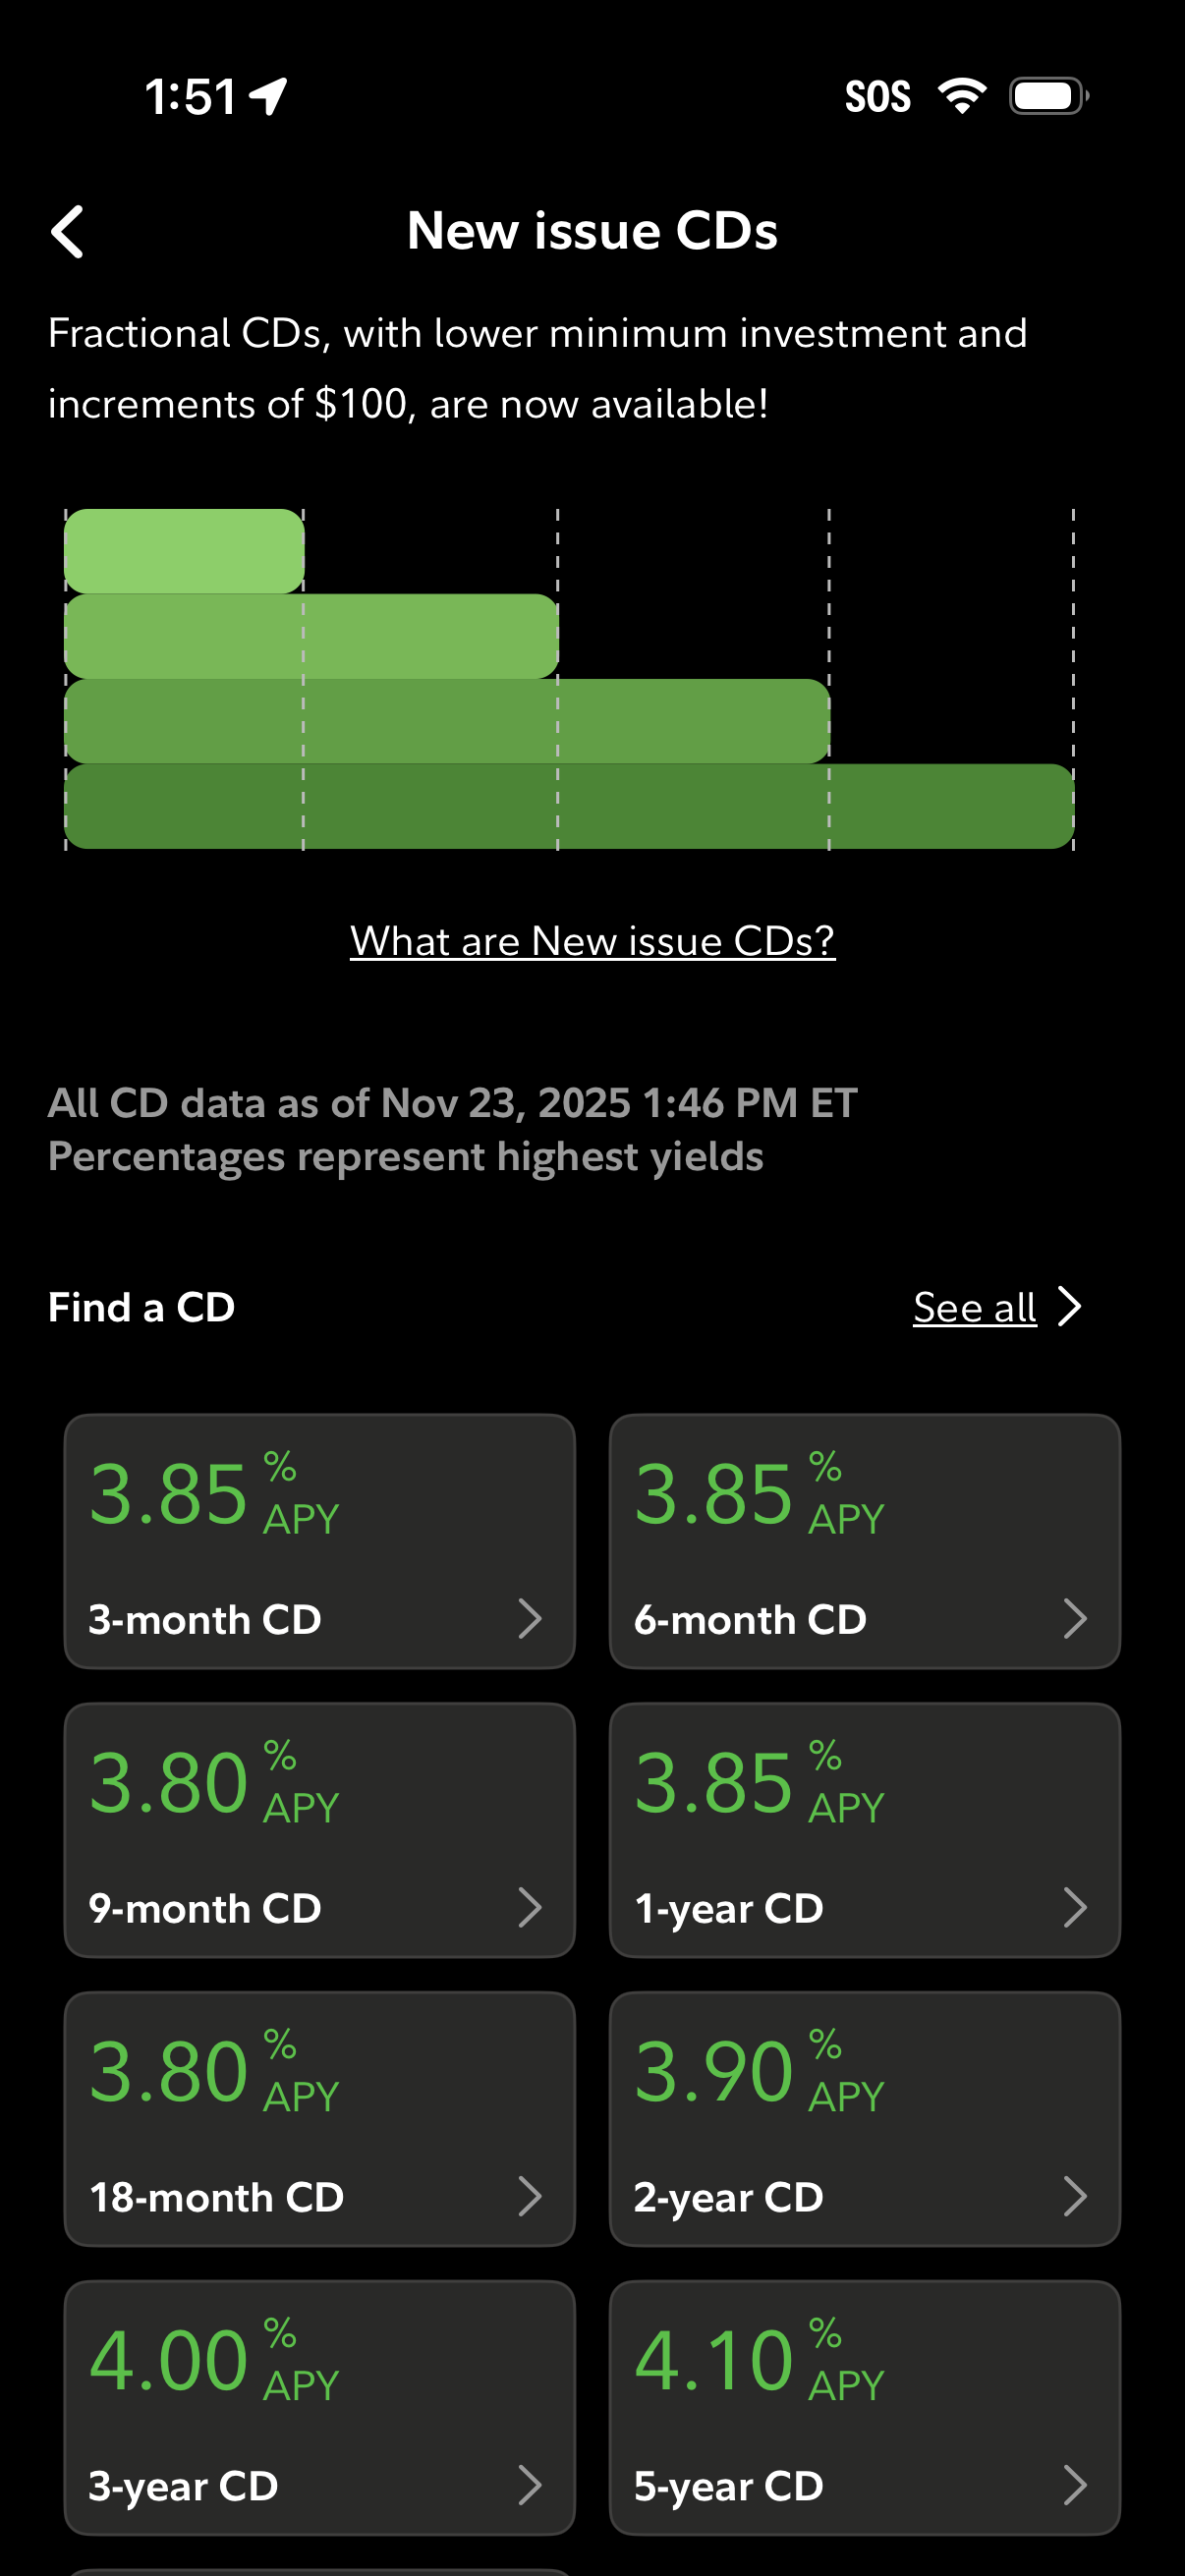Tap the battery status icon
The image size is (1185, 2576).
[x=1047, y=96]
